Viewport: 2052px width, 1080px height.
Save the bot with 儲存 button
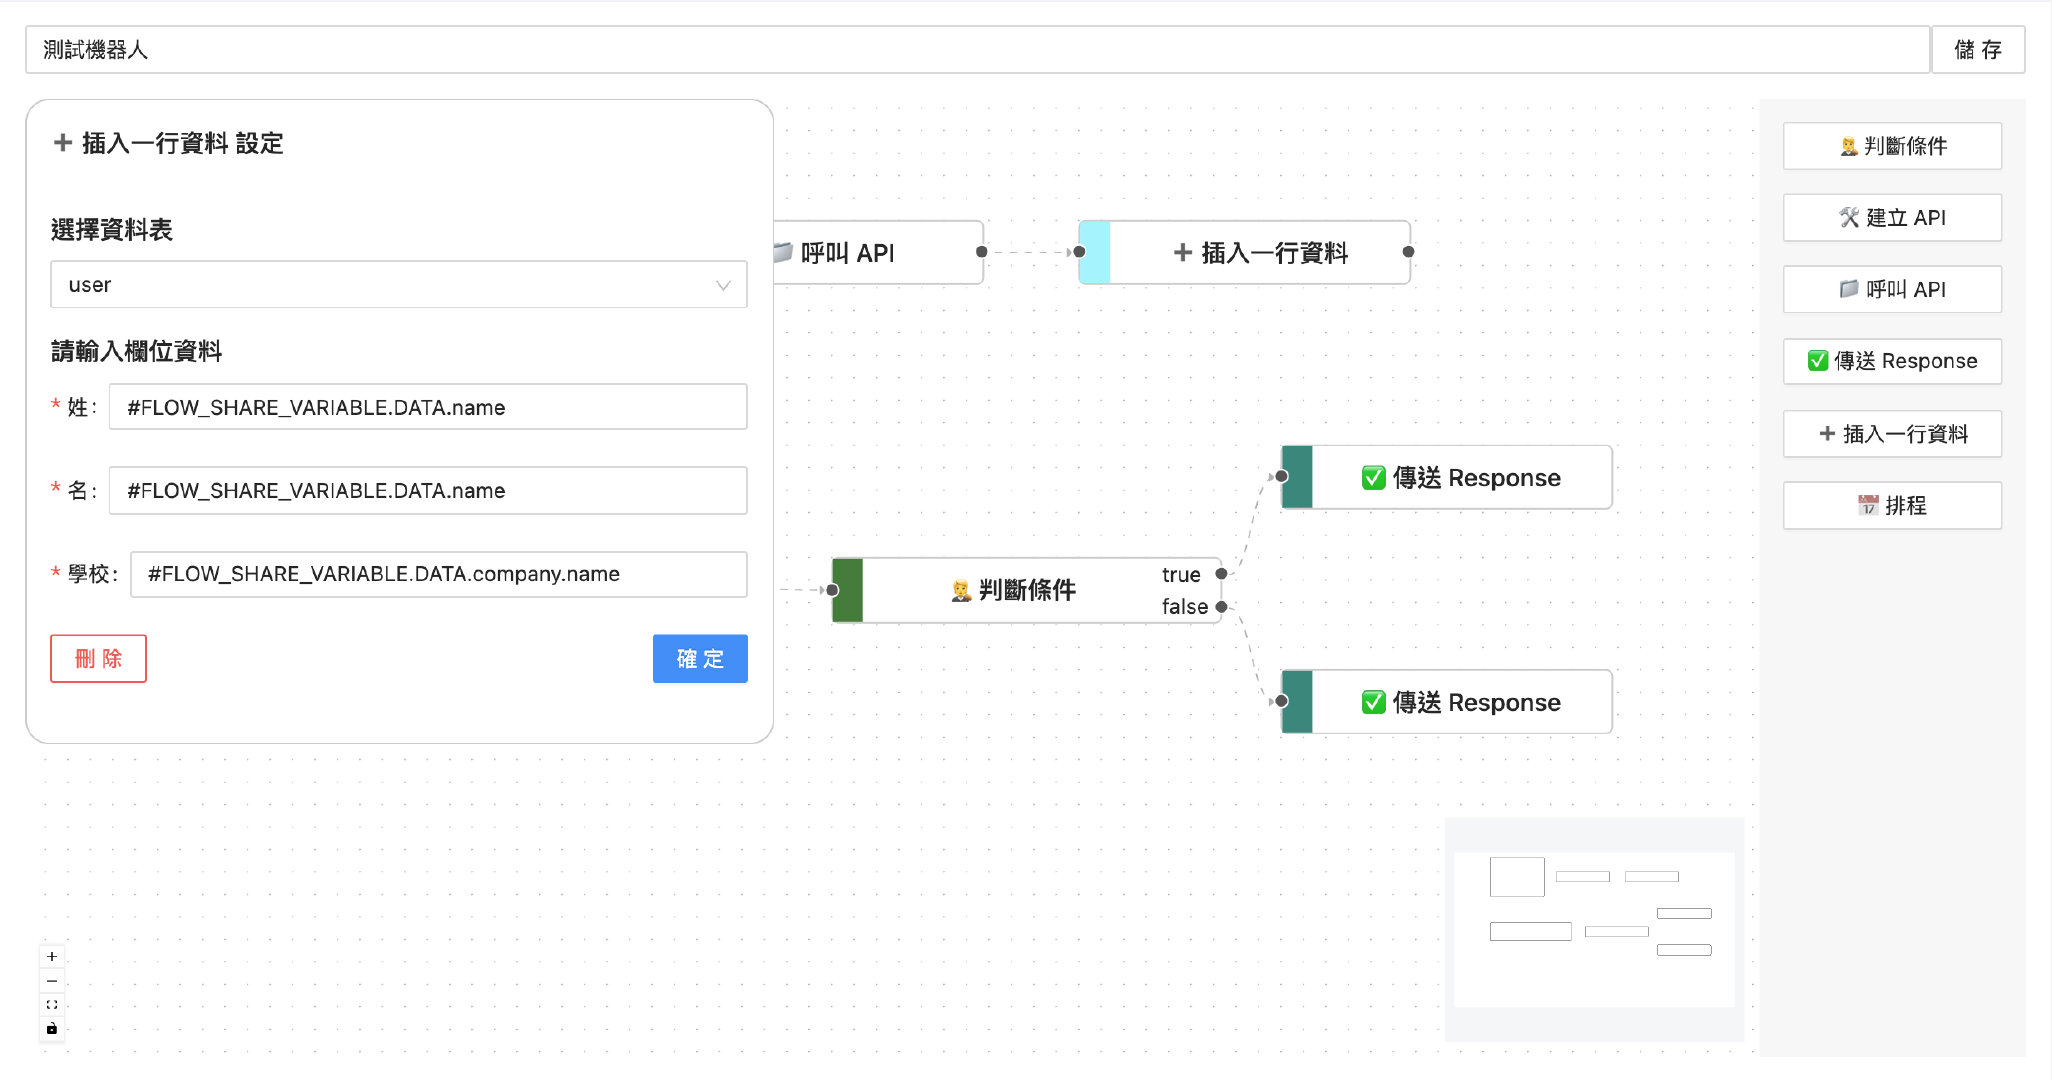point(1978,50)
